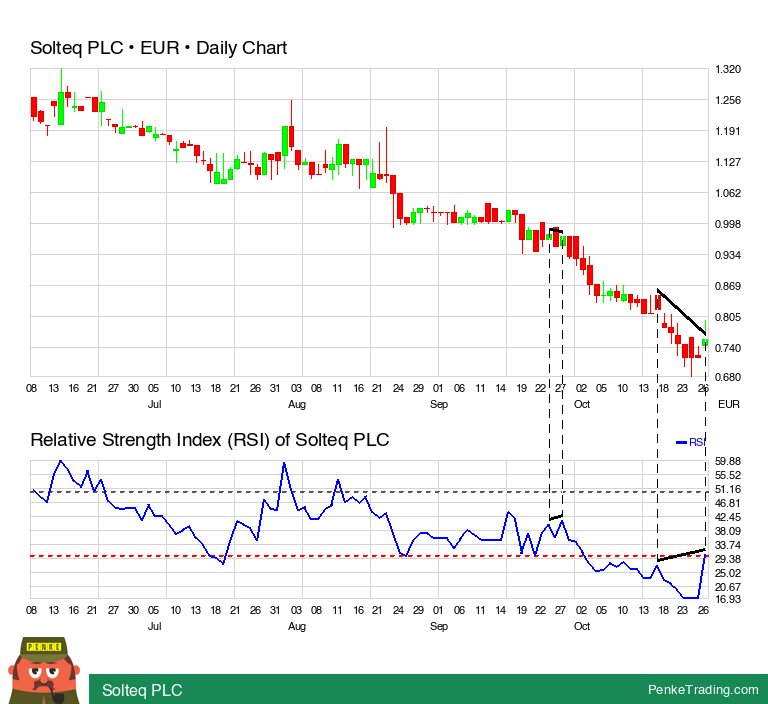The image size is (768, 704).
Task: Click the 33.74 RSI axis value
Action: click(x=728, y=545)
